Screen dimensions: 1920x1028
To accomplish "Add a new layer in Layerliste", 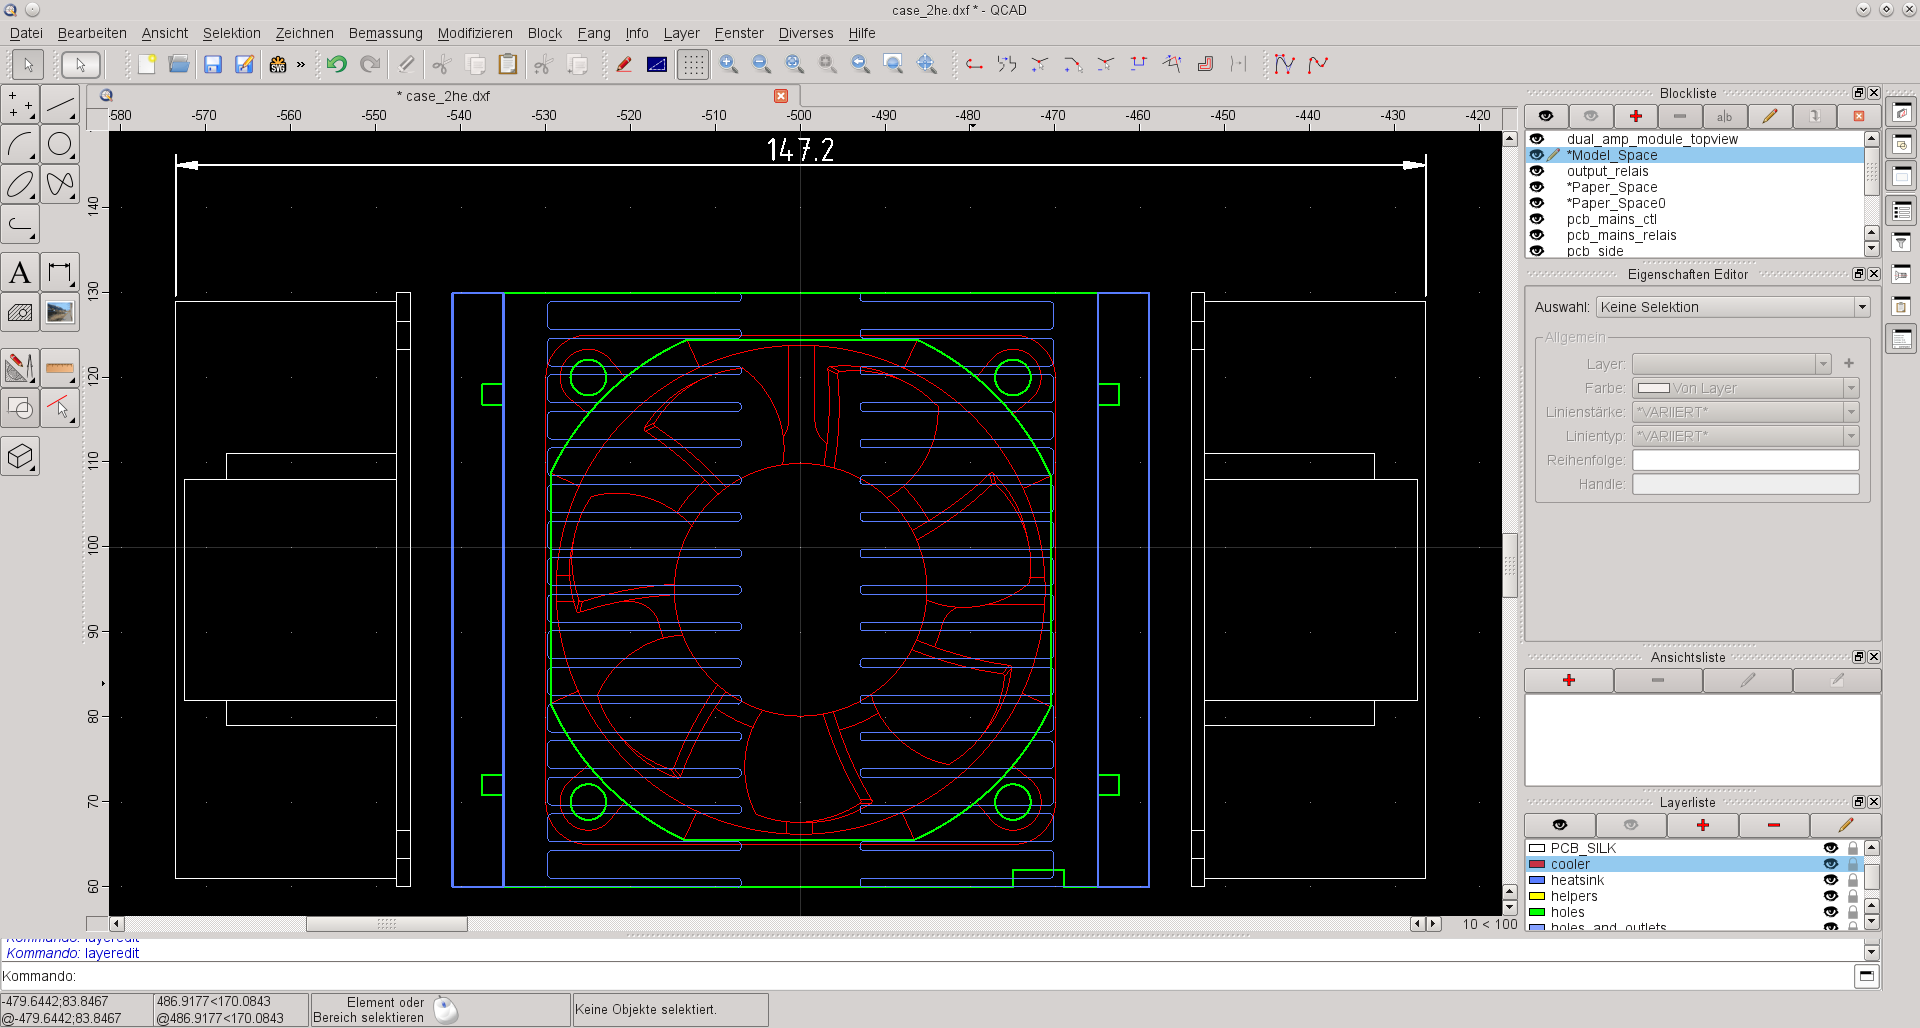I will 1703,825.
